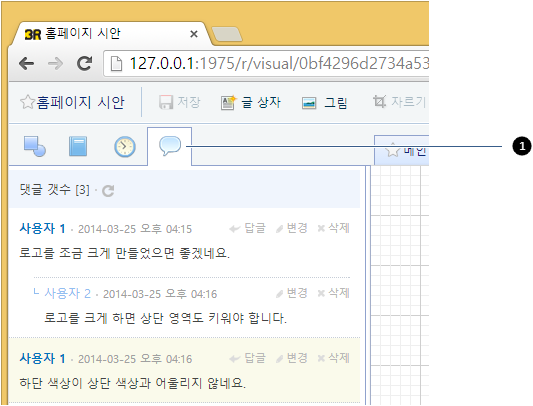
Task: Insert a 글 상자 text box
Action: point(251,102)
